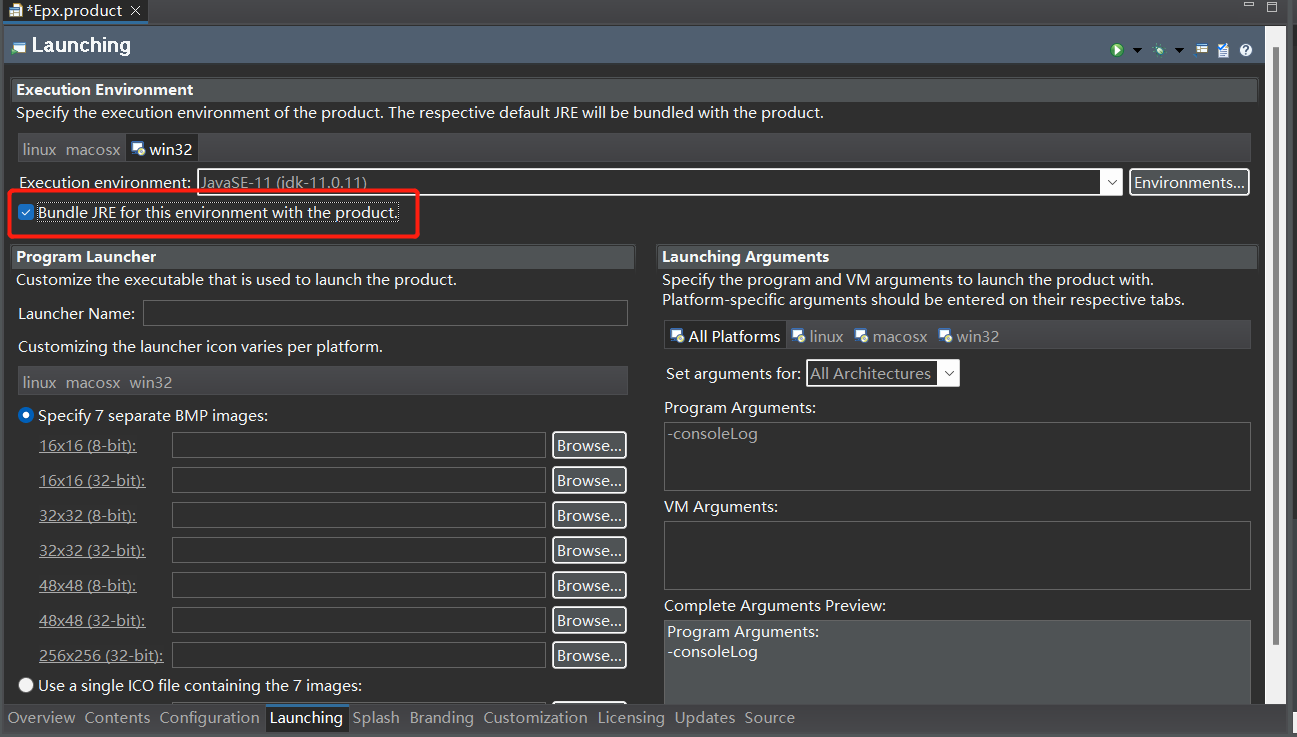Expand the debug launch dropdown arrow
Screen dimensions: 1297x737
(x=1179, y=50)
